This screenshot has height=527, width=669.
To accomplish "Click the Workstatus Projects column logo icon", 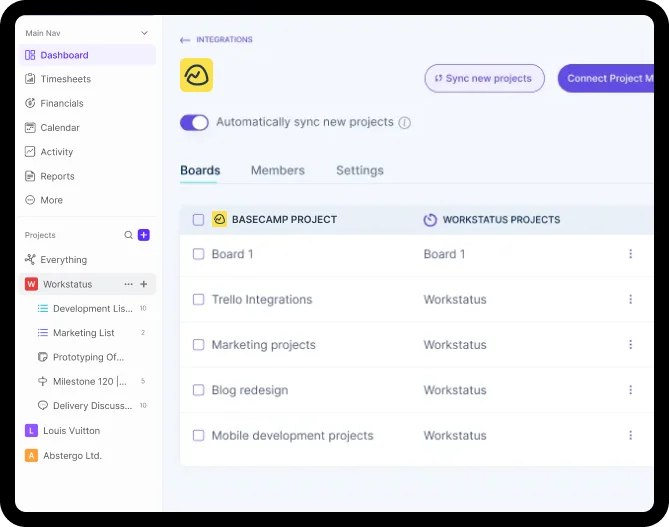I will pyautogui.click(x=430, y=220).
